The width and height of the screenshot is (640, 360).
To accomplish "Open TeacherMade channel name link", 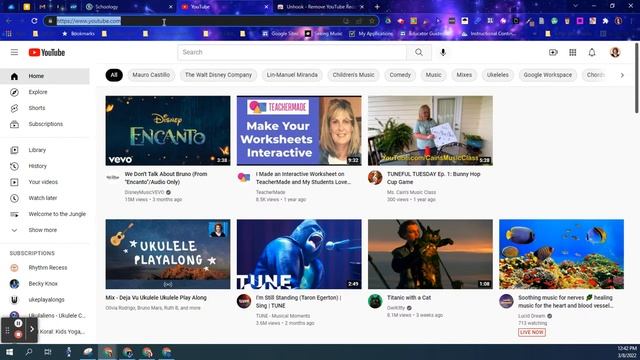I will 271,192.
